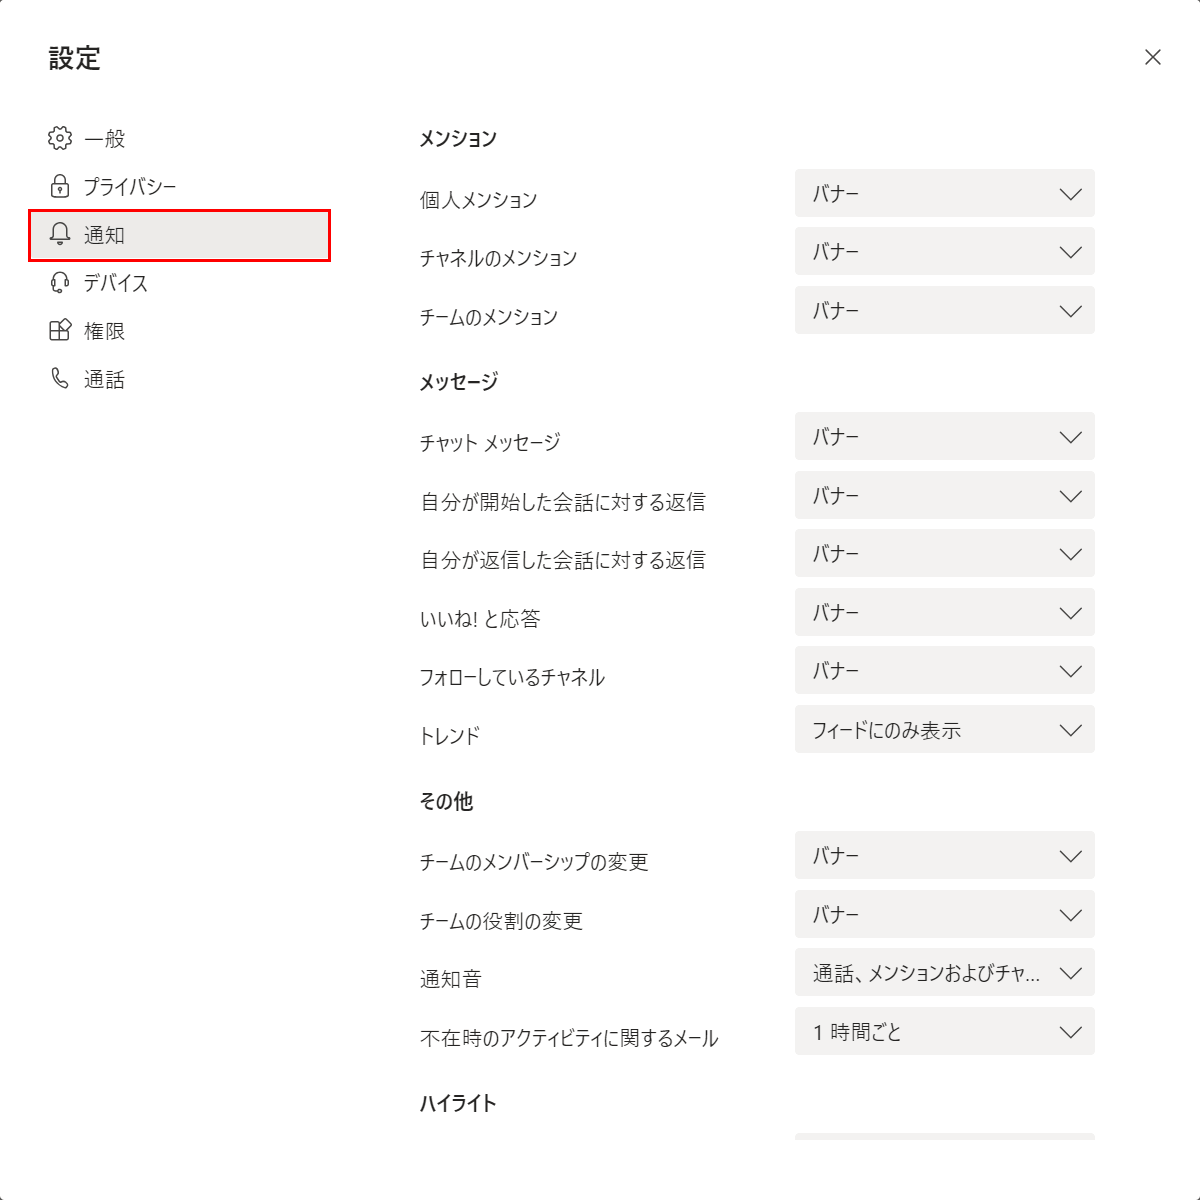This screenshot has width=1200, height=1200.
Task: Expand the チャネルのメンション dropdown
Action: point(945,252)
